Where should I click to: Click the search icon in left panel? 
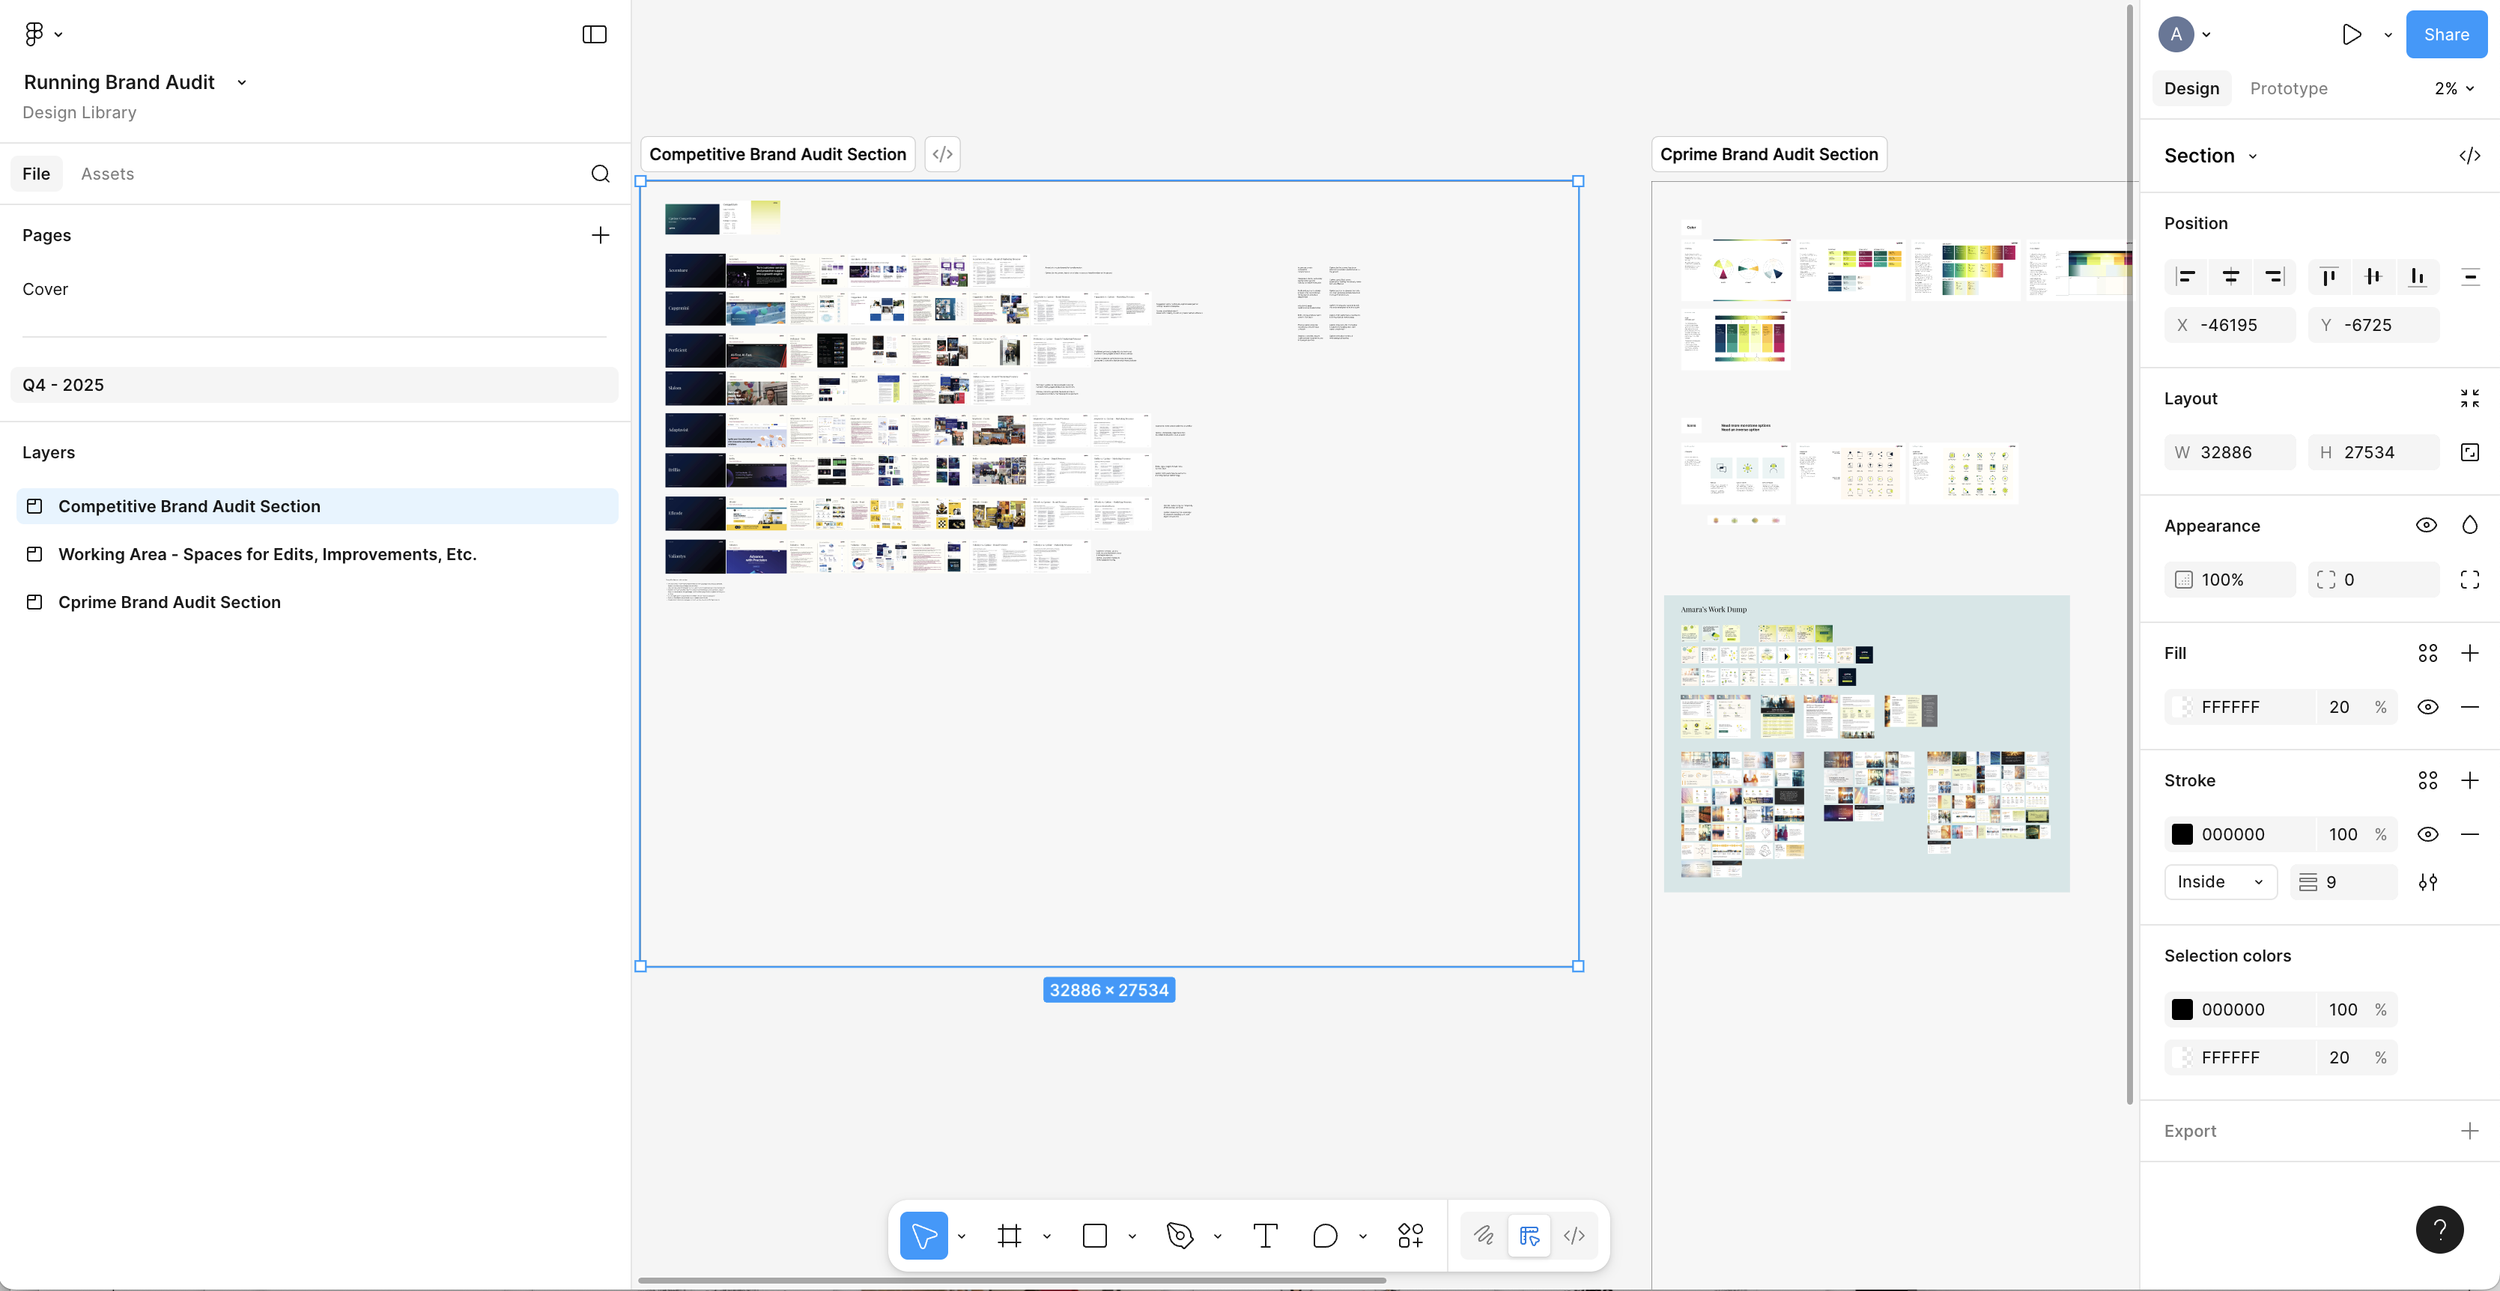[600, 174]
